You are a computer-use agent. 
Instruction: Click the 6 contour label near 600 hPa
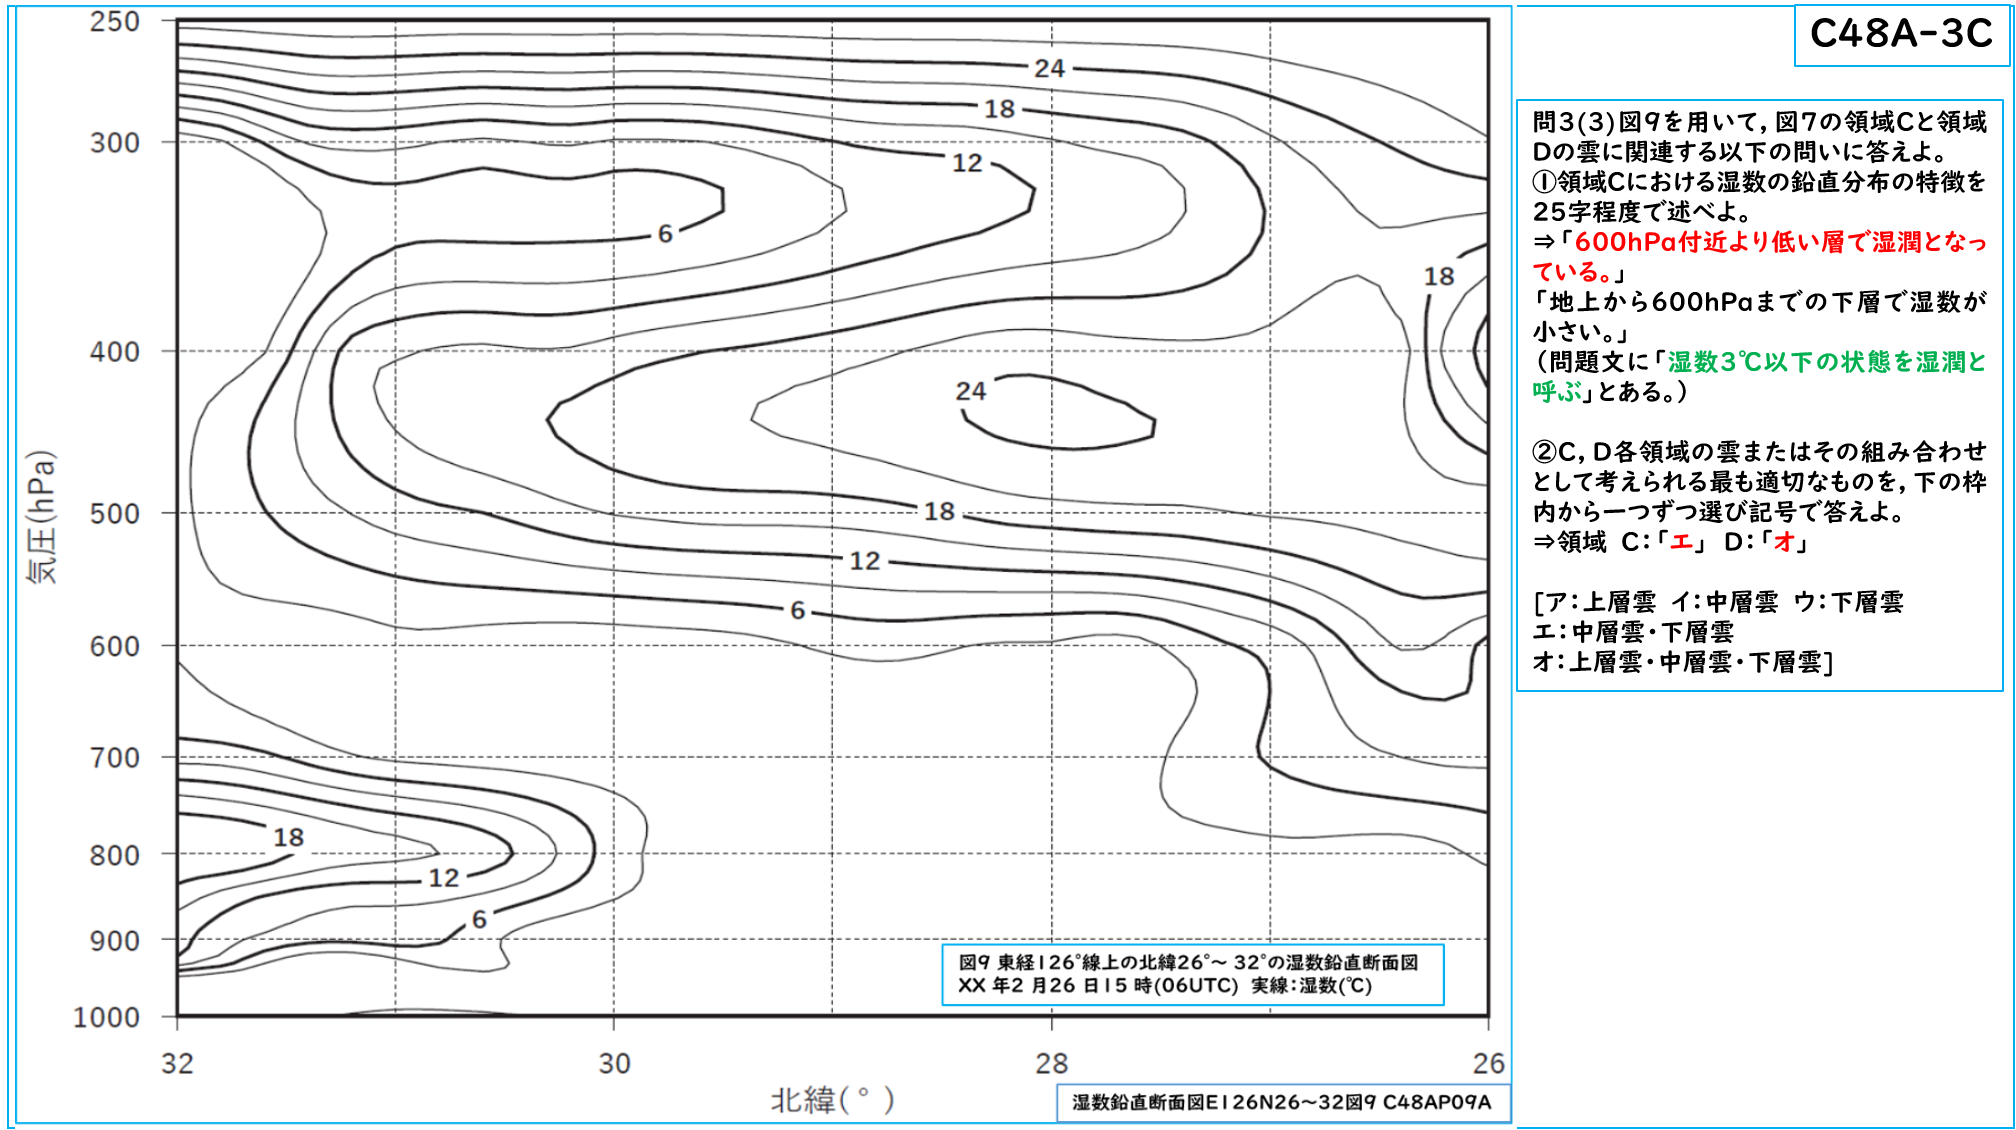coord(797,610)
